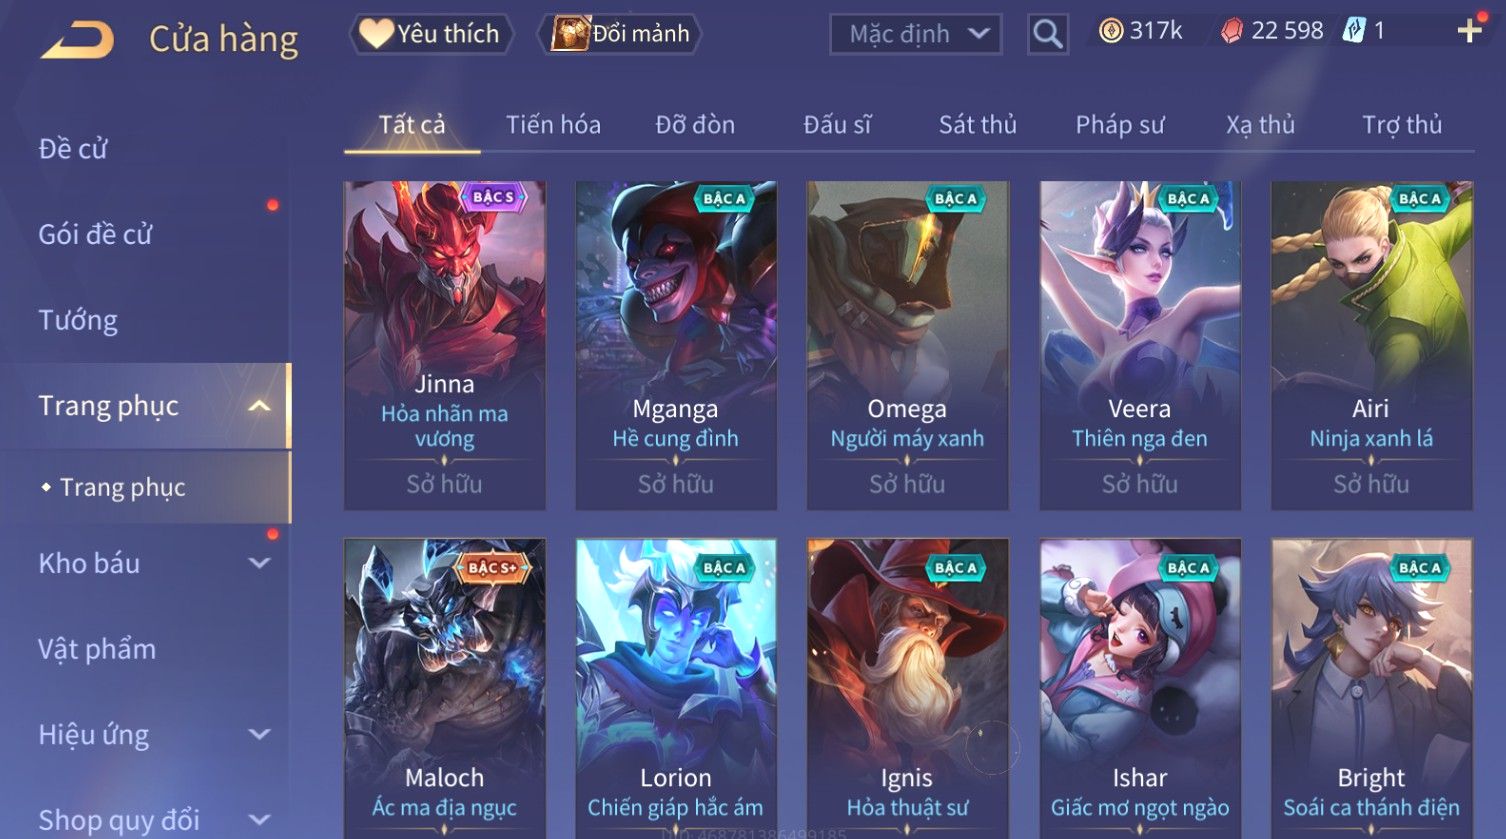Open the Jinna Hỏa nhãn ma vương skin
Viewport: 1506px width, 839px height.
(x=445, y=345)
